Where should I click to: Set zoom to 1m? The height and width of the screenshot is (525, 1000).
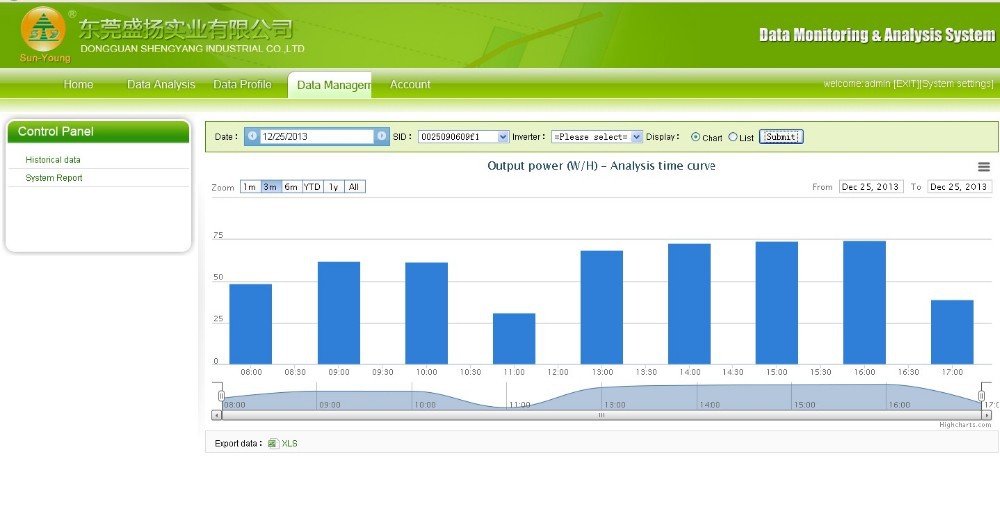pyautogui.click(x=250, y=187)
